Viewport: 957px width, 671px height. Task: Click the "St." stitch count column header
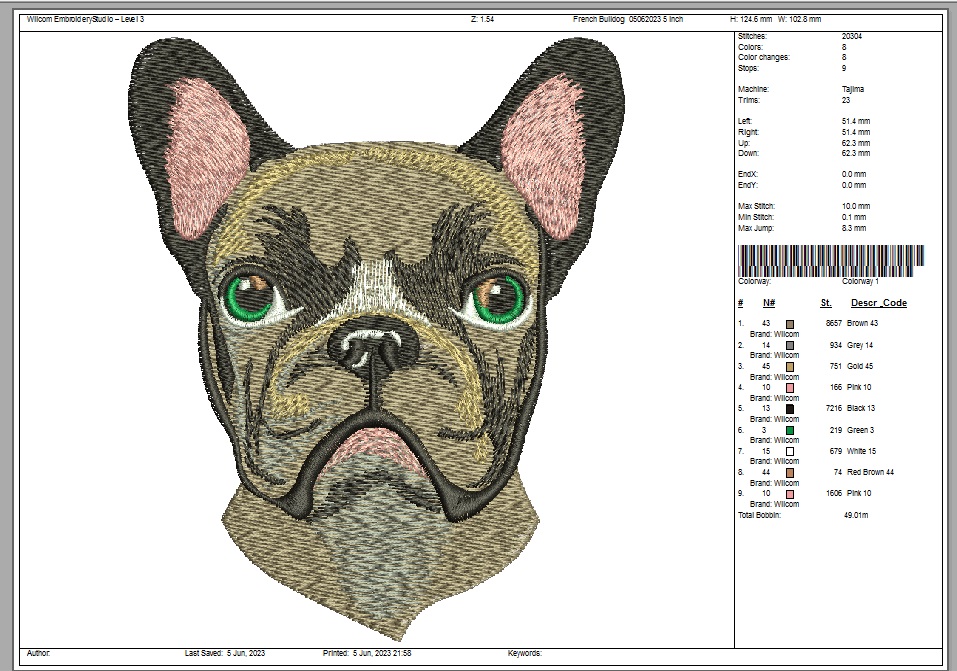pos(826,303)
